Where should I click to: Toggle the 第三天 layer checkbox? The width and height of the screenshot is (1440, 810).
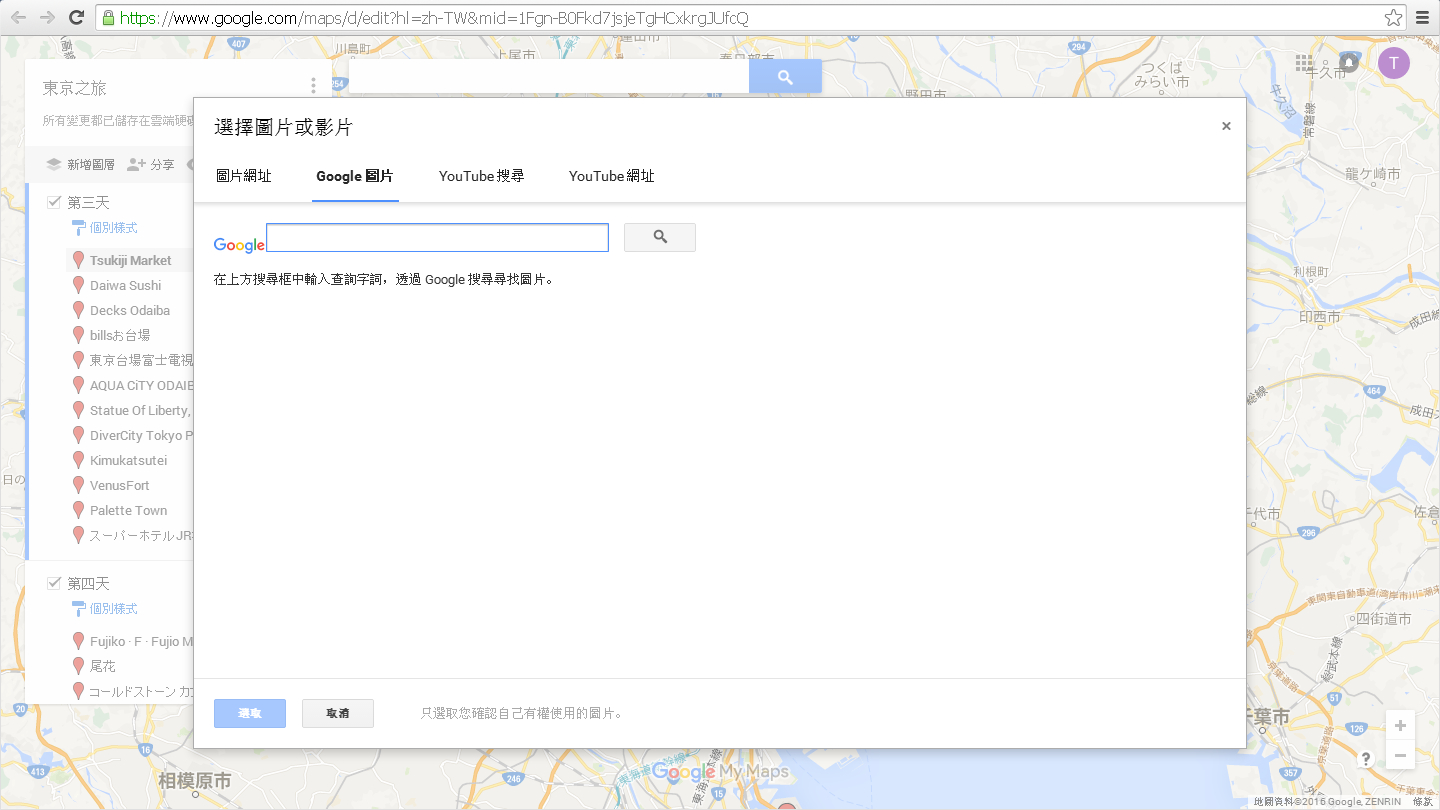click(x=55, y=203)
